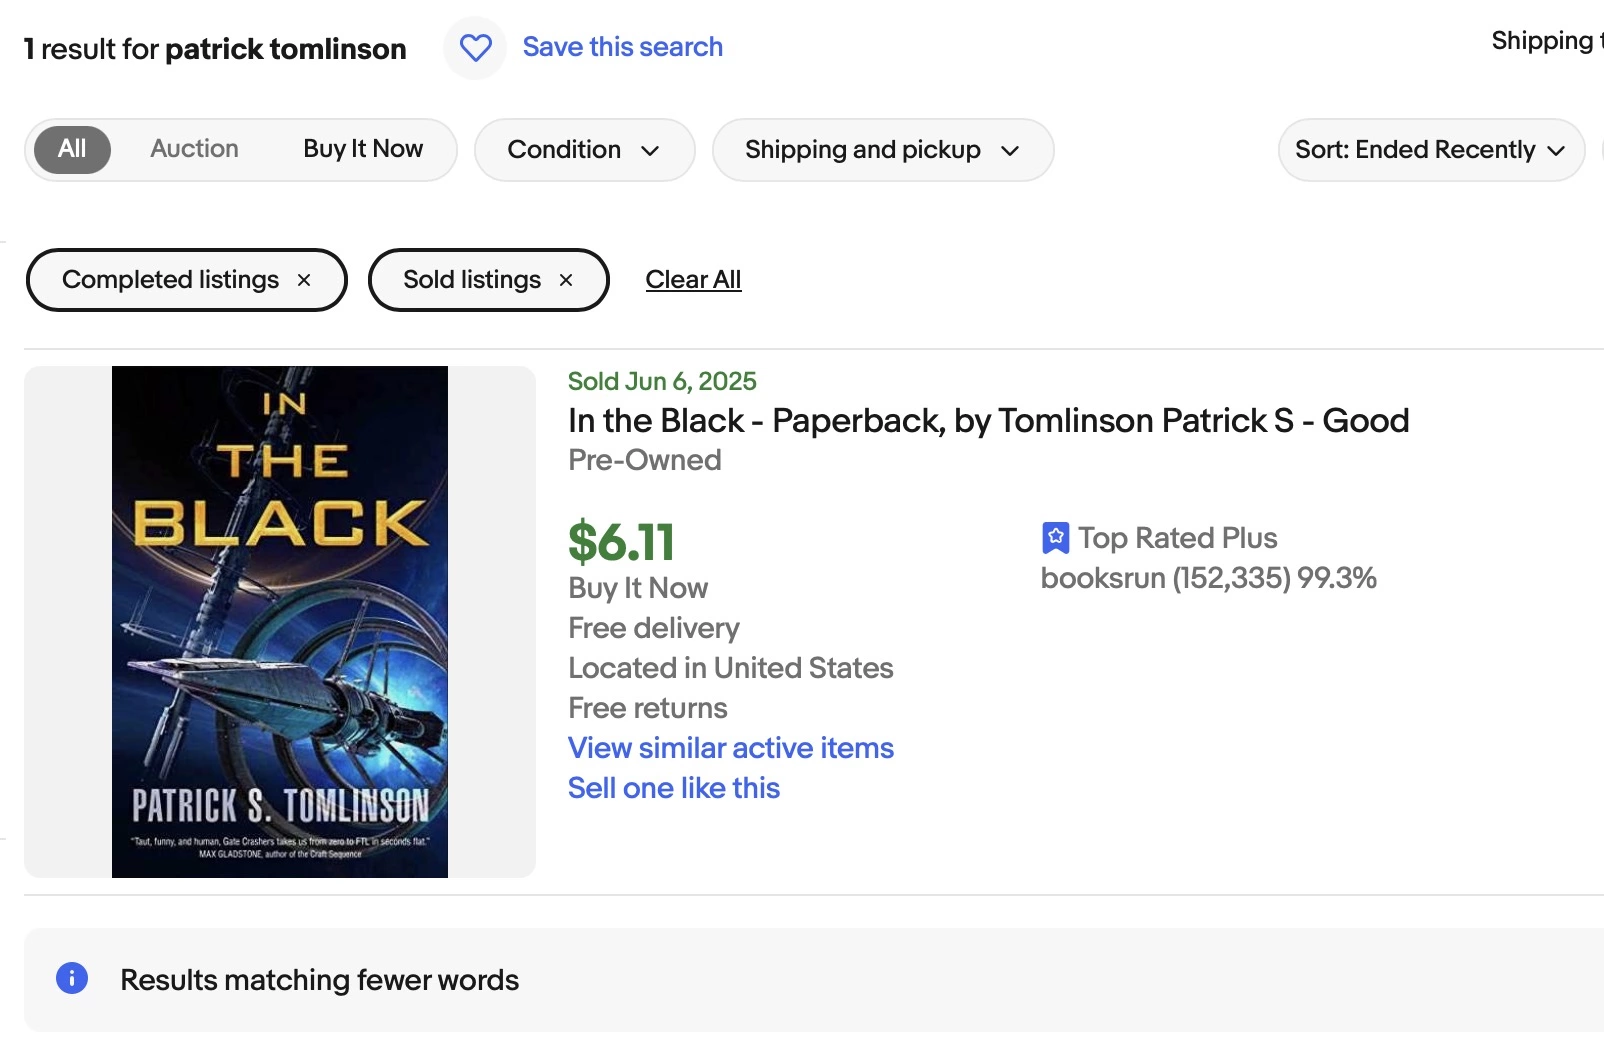Click the Free returns text
The width and height of the screenshot is (1604, 1044).
click(648, 708)
